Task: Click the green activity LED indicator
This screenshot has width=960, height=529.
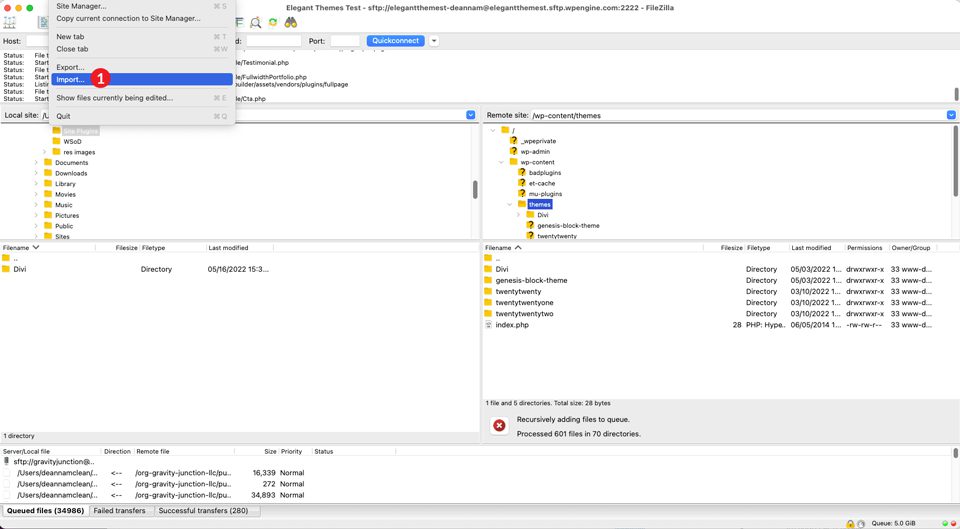Action: click(x=945, y=523)
